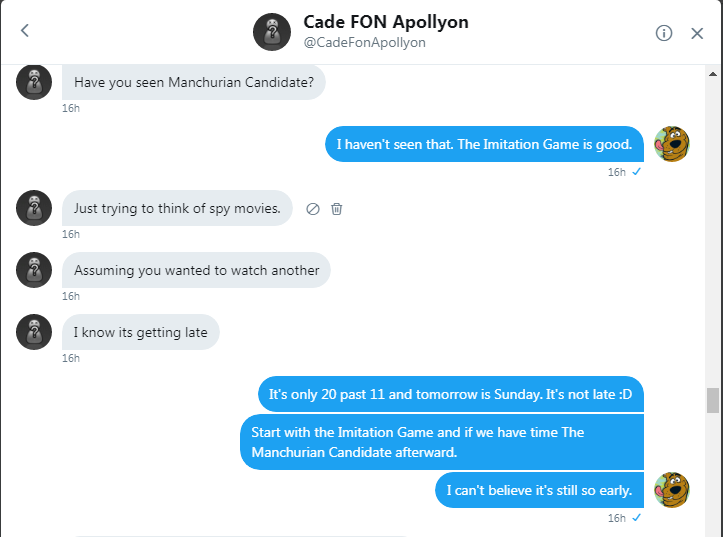723x537 pixels.
Task: Click the 16h timestamp under 'I can't believe'
Action: 616,518
